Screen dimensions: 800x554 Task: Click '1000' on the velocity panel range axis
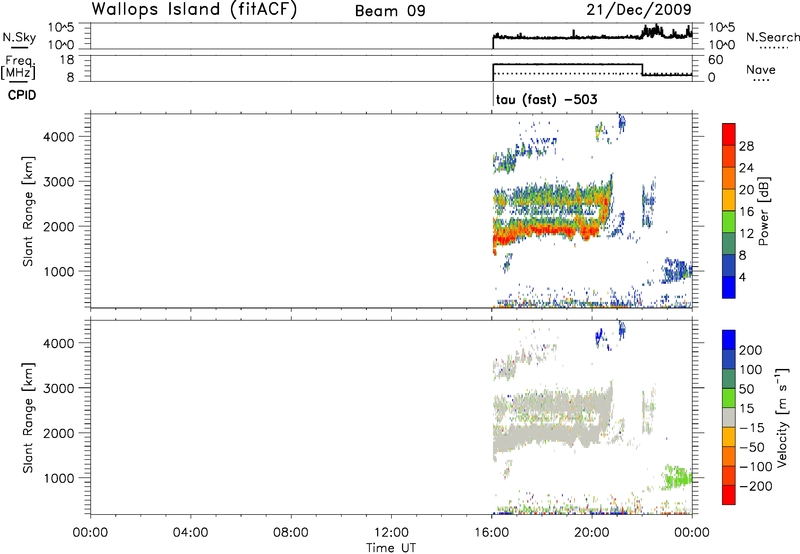pyautogui.click(x=59, y=478)
